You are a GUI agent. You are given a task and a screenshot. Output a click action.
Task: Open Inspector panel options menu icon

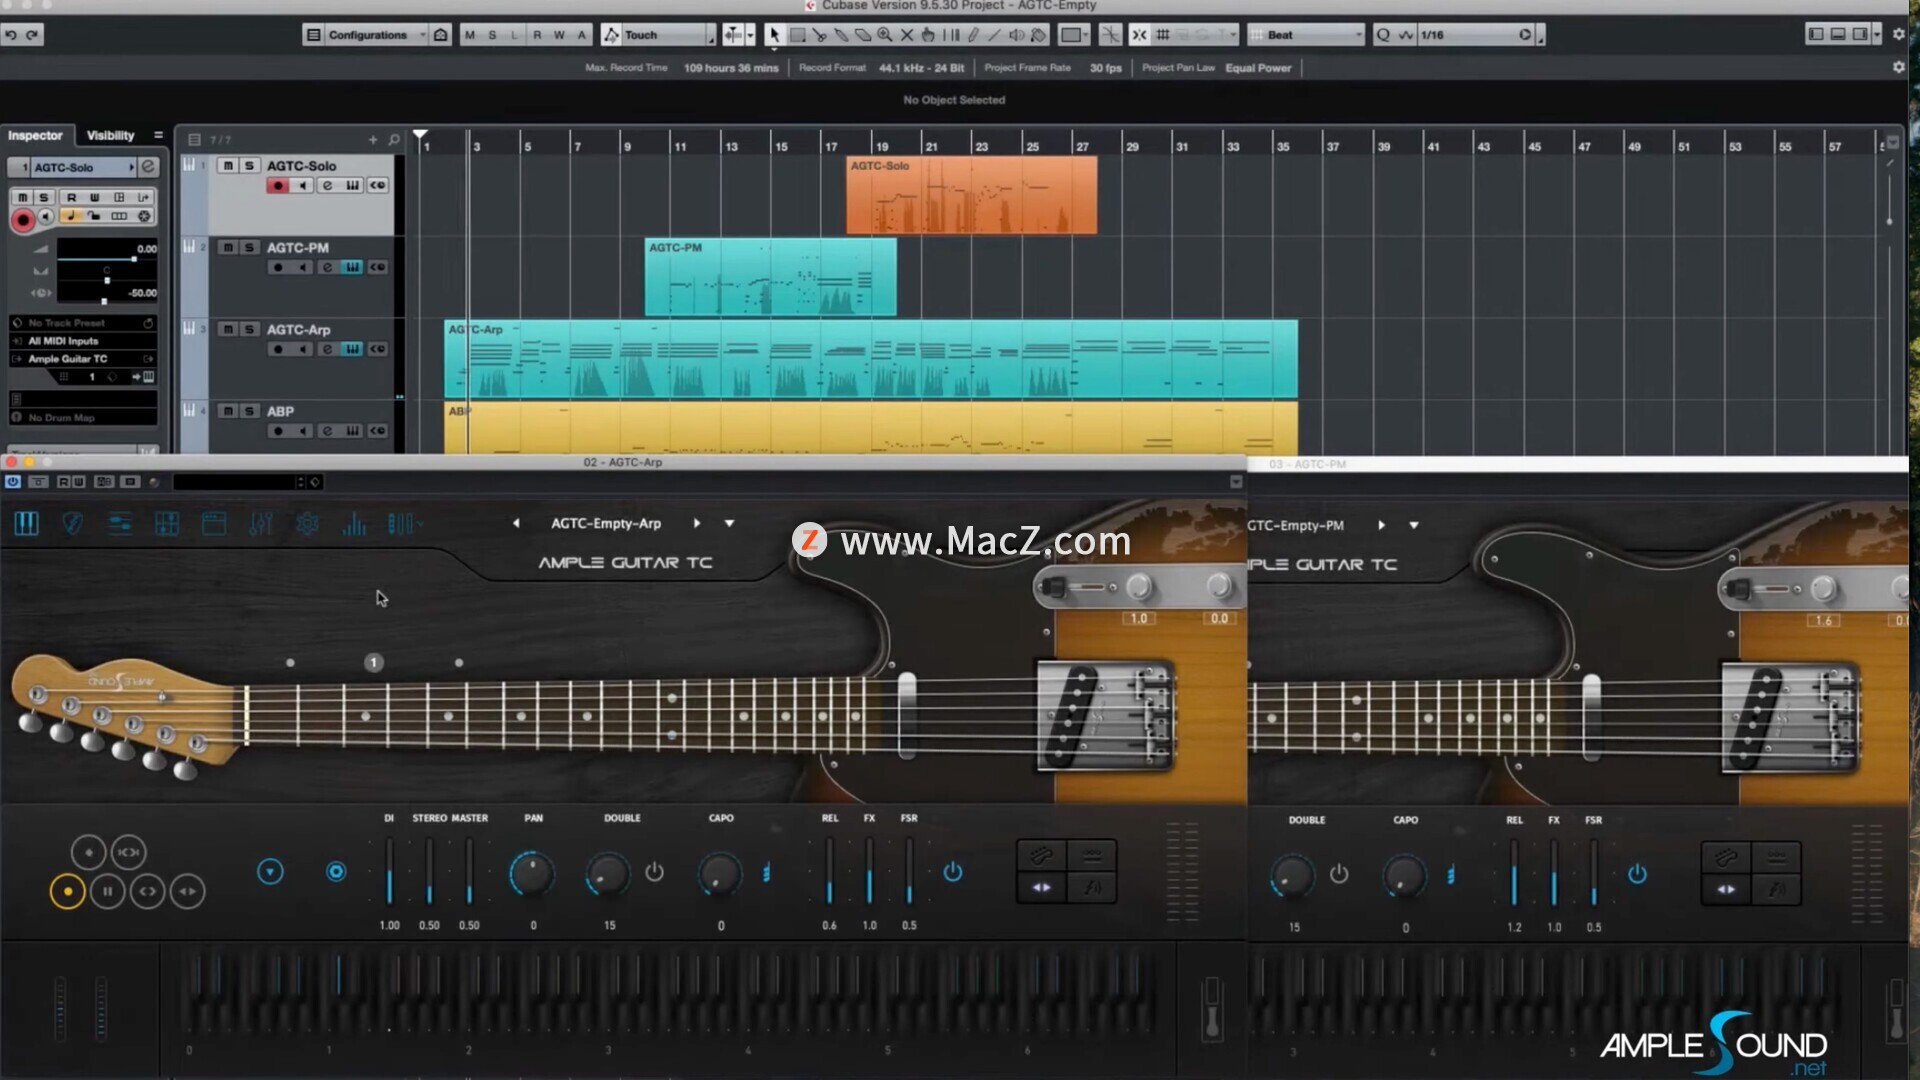[158, 135]
